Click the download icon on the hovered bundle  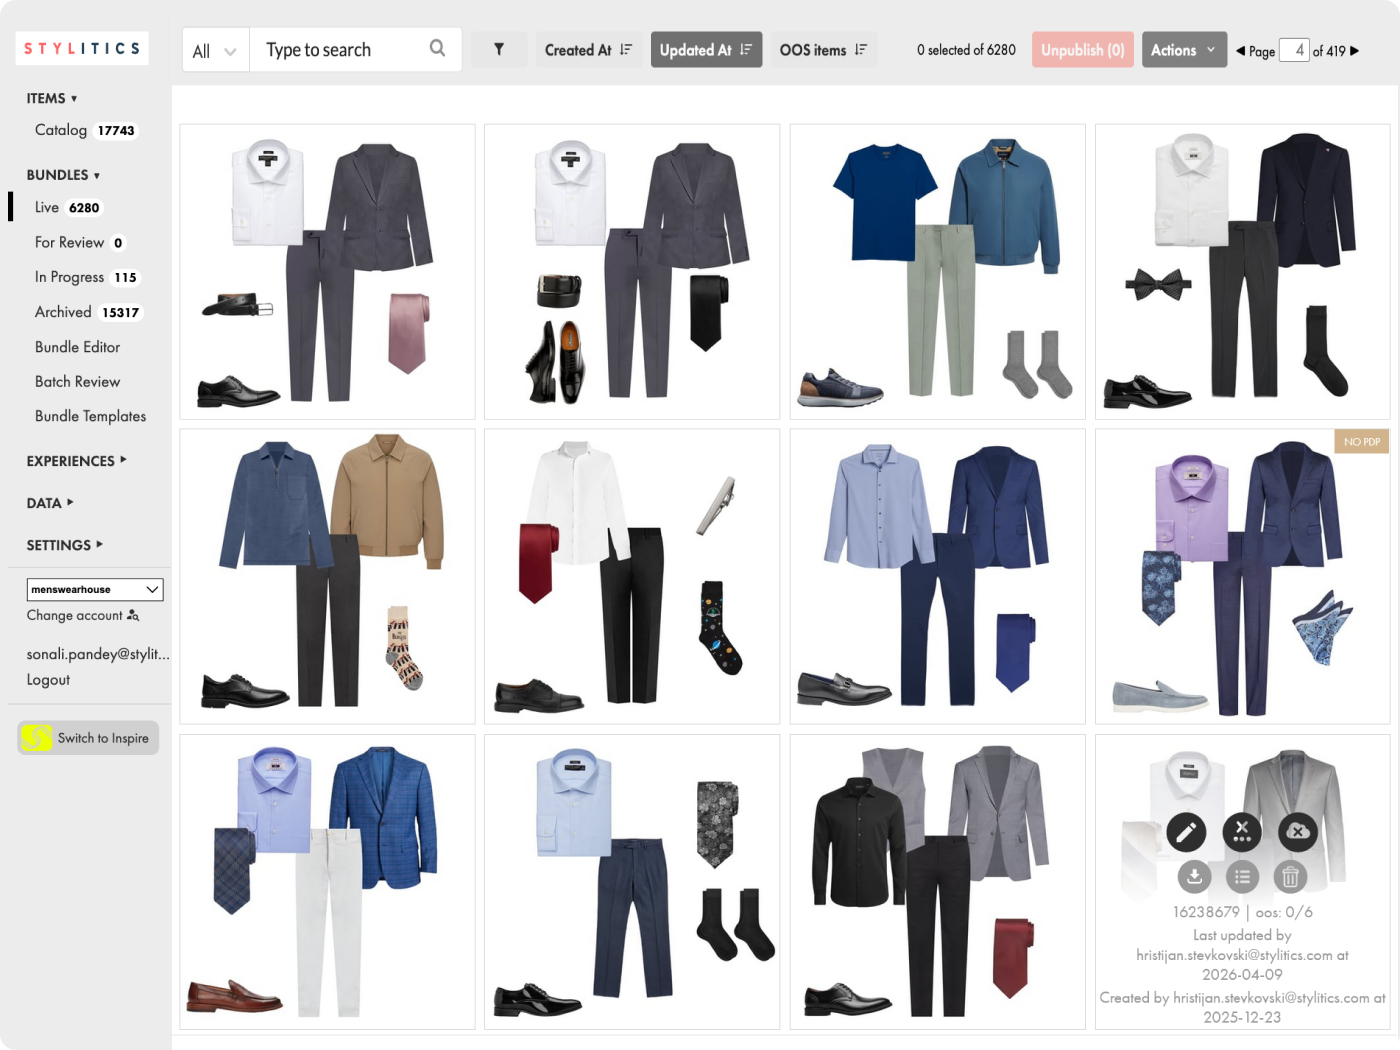pos(1194,877)
